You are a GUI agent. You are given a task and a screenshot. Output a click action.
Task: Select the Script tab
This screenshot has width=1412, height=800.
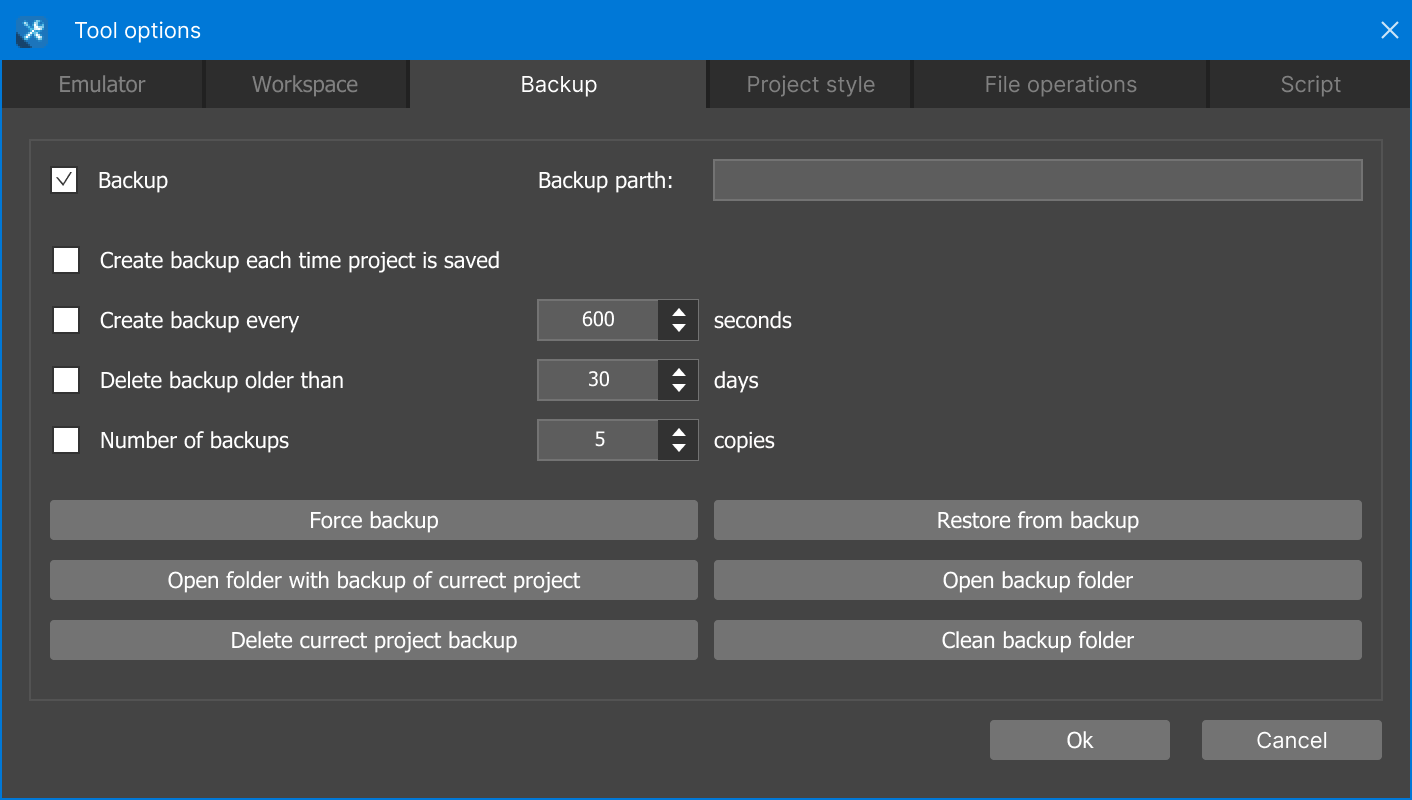tap(1310, 85)
